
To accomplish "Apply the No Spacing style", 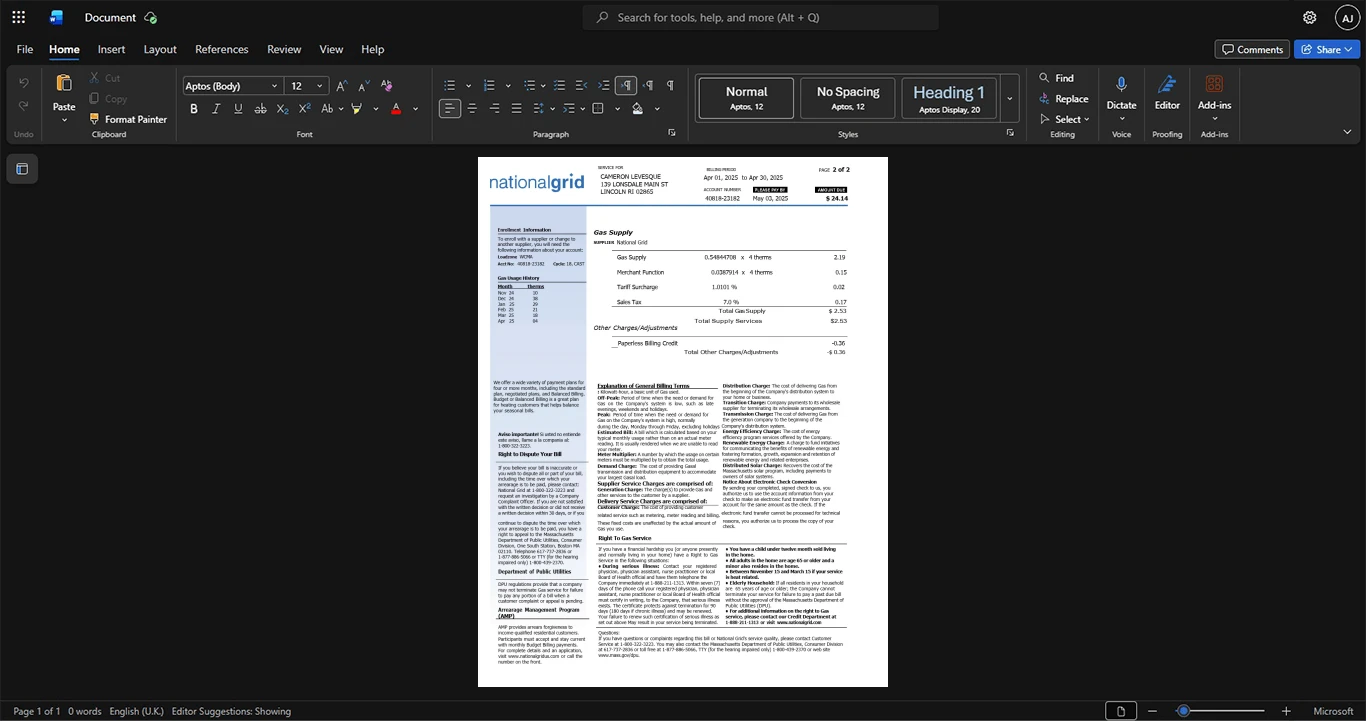I will [x=848, y=98].
